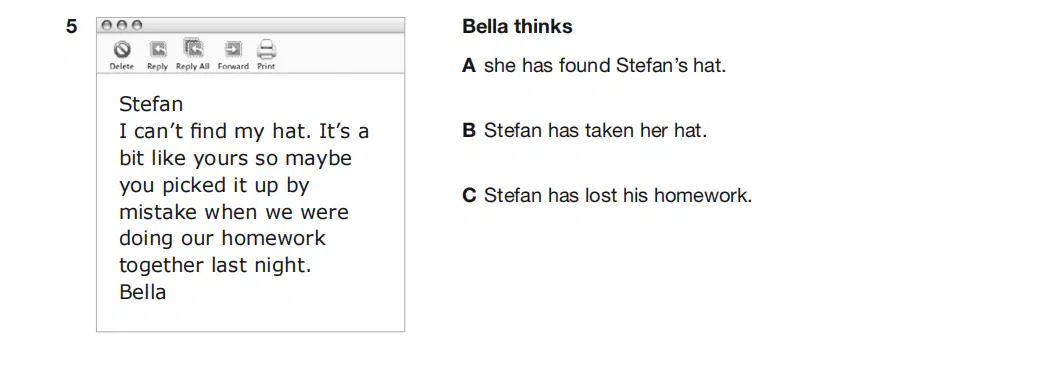Screen dimensions: 1061x367
Task: Click the Delete icon in email toolbar
Action: pyautogui.click(x=122, y=49)
